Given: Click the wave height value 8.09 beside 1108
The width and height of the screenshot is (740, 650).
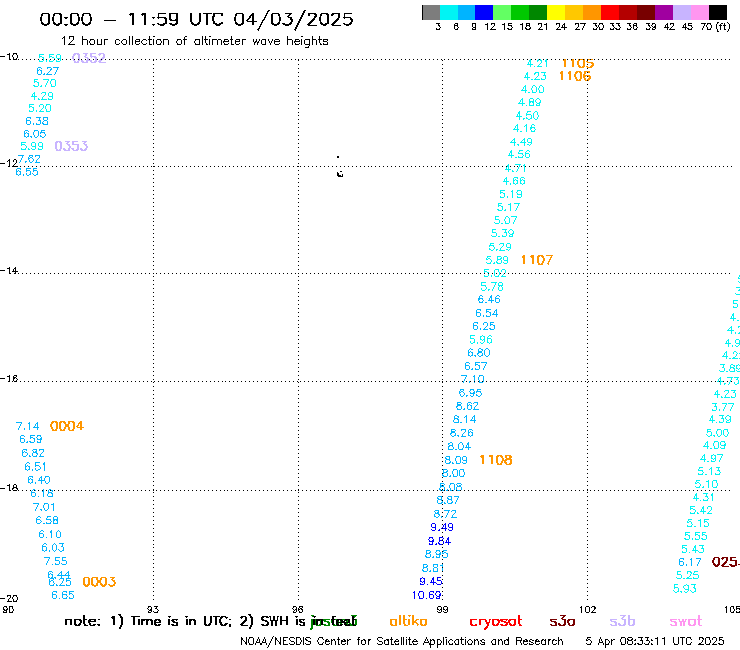Looking at the screenshot, I should pos(456,460).
